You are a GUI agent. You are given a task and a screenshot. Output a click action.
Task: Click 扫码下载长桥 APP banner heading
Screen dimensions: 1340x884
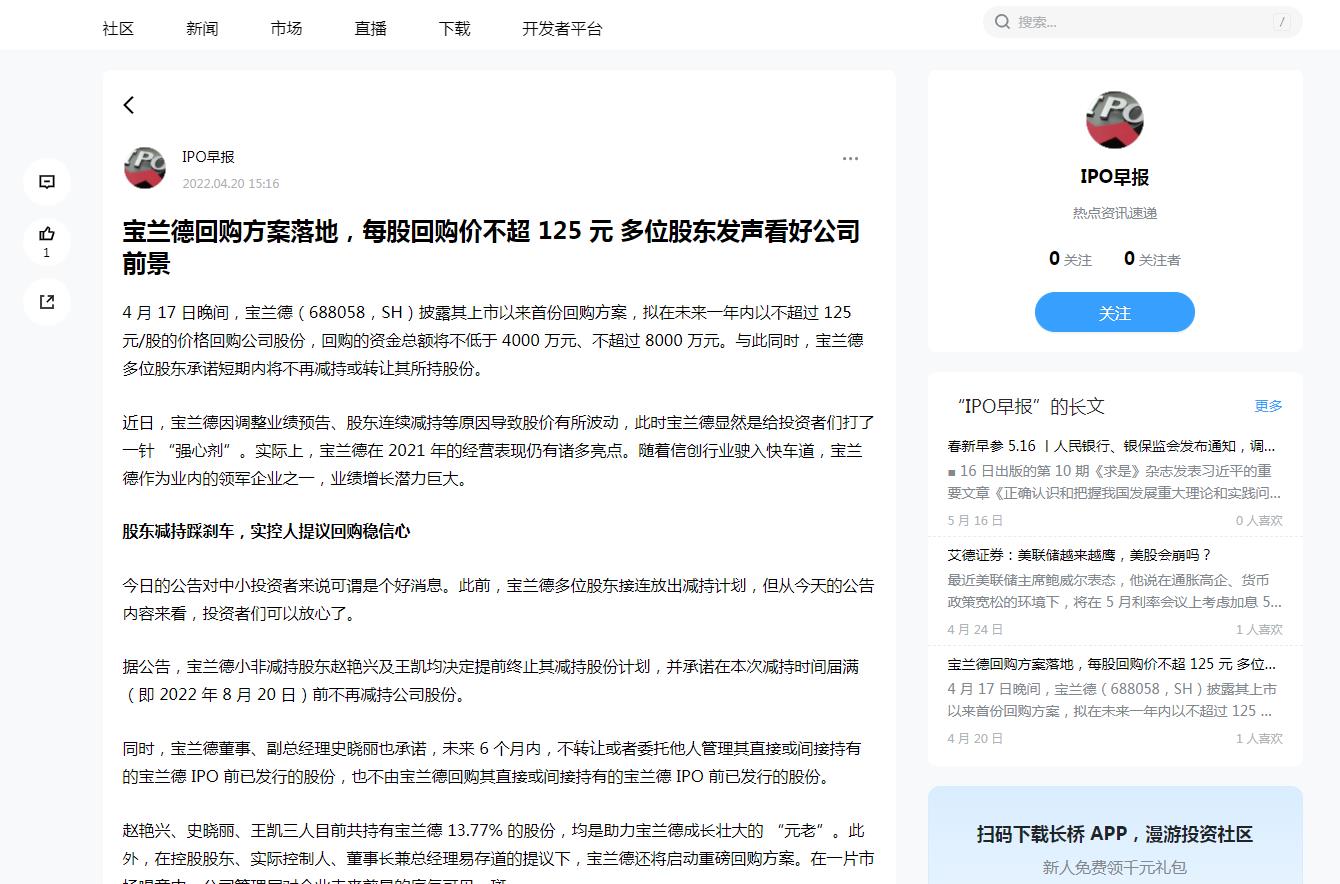point(1115,834)
